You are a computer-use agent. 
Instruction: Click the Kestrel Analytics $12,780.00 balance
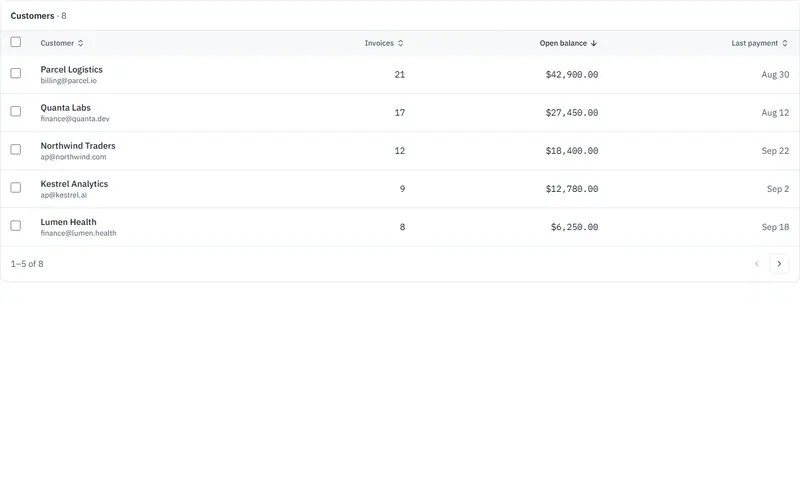point(572,189)
